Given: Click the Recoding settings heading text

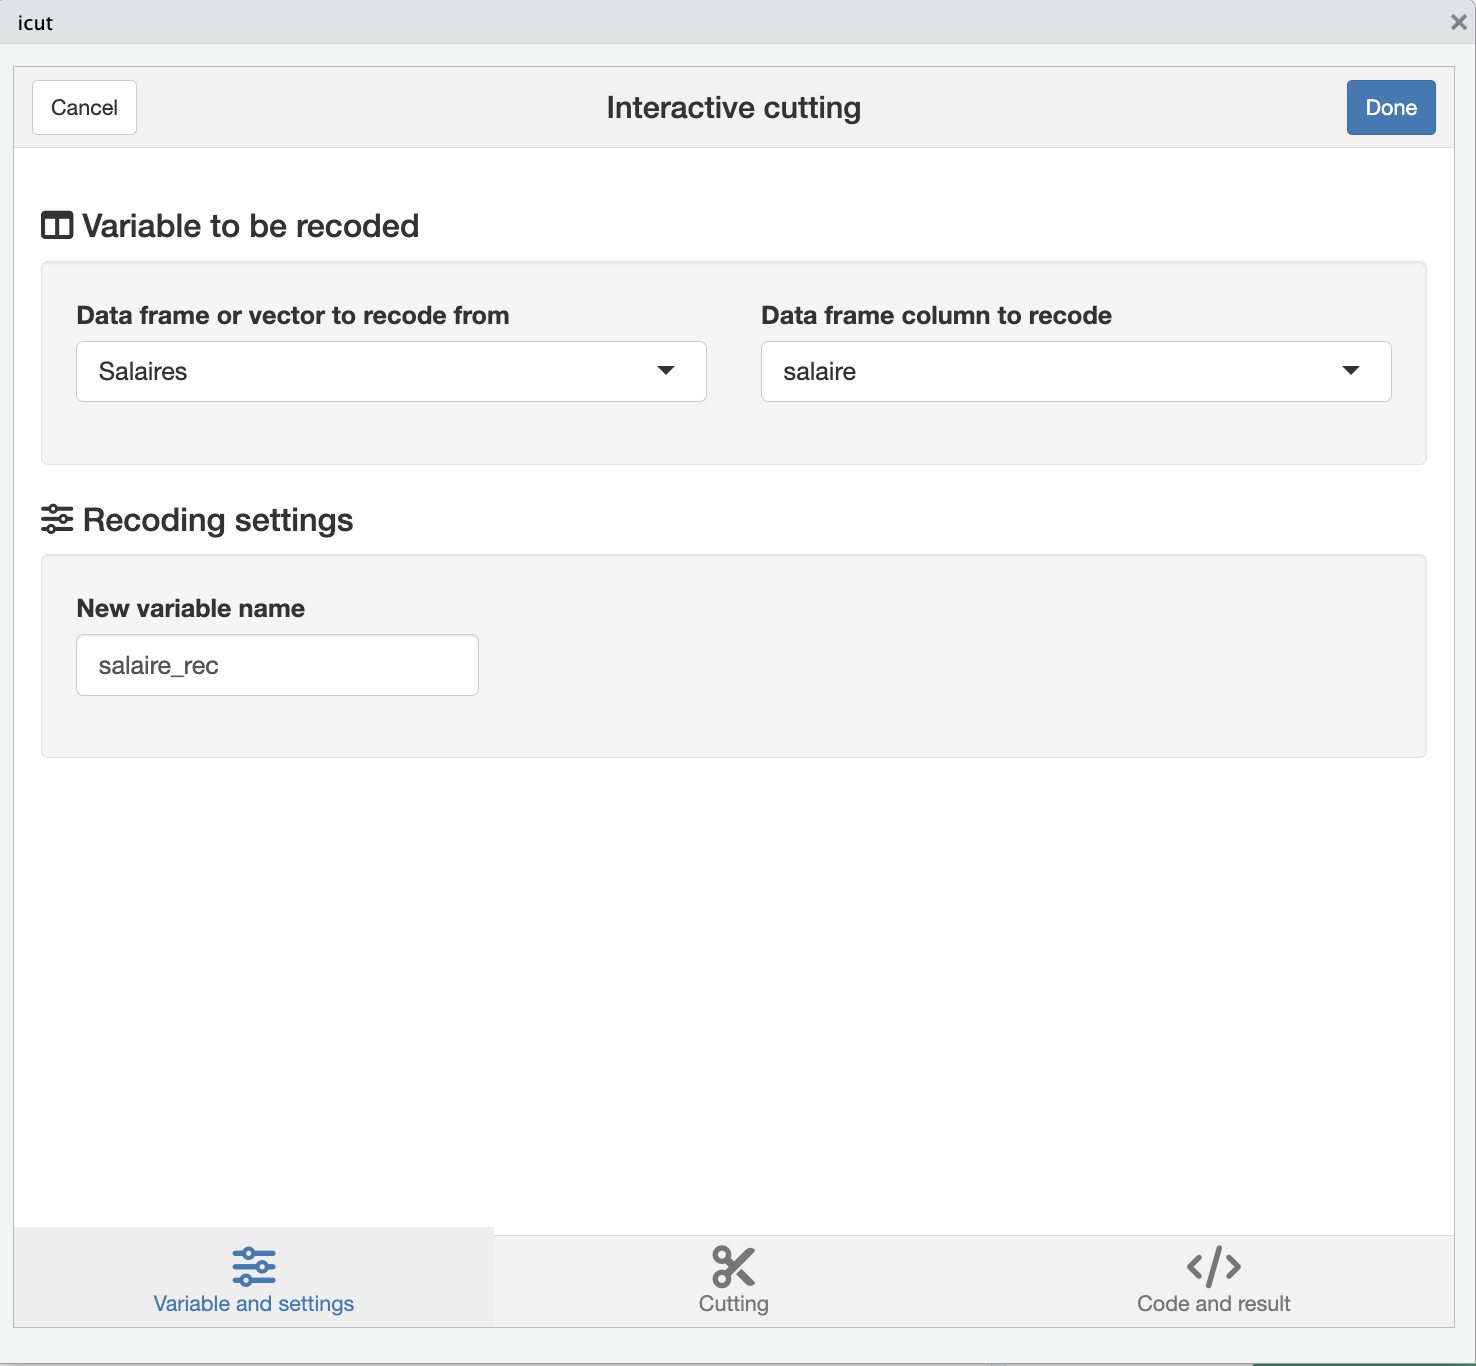Looking at the screenshot, I should tap(218, 520).
